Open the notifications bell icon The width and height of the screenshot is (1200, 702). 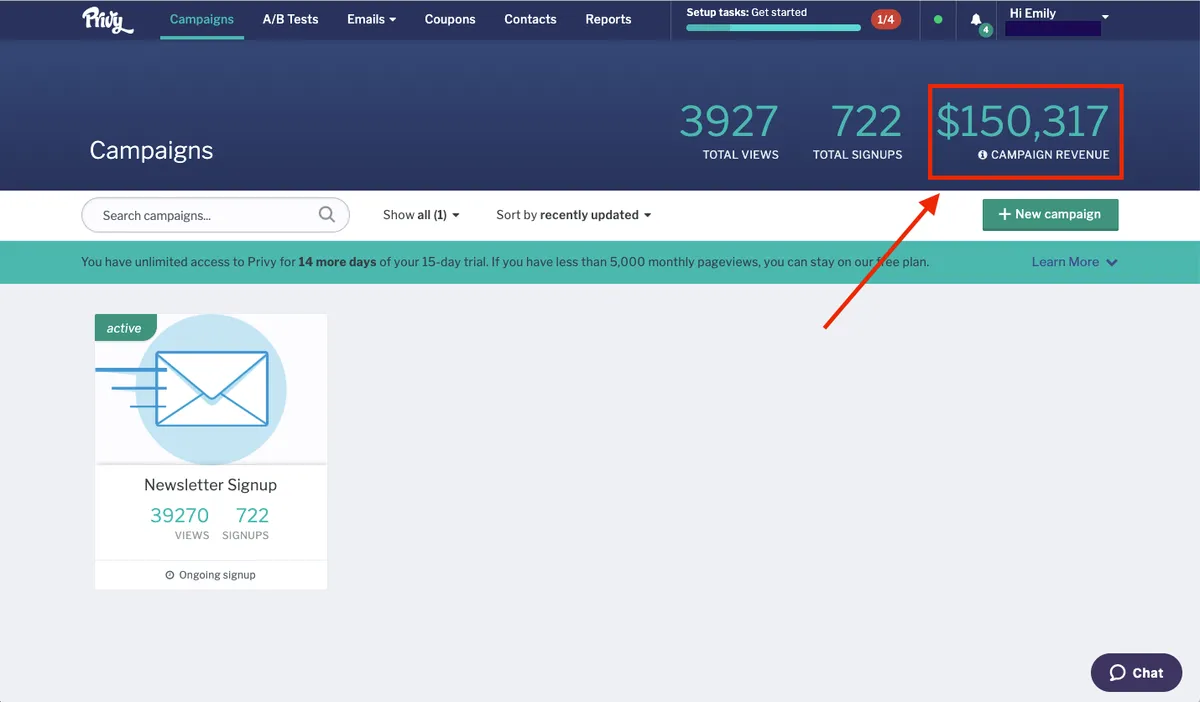[x=976, y=19]
